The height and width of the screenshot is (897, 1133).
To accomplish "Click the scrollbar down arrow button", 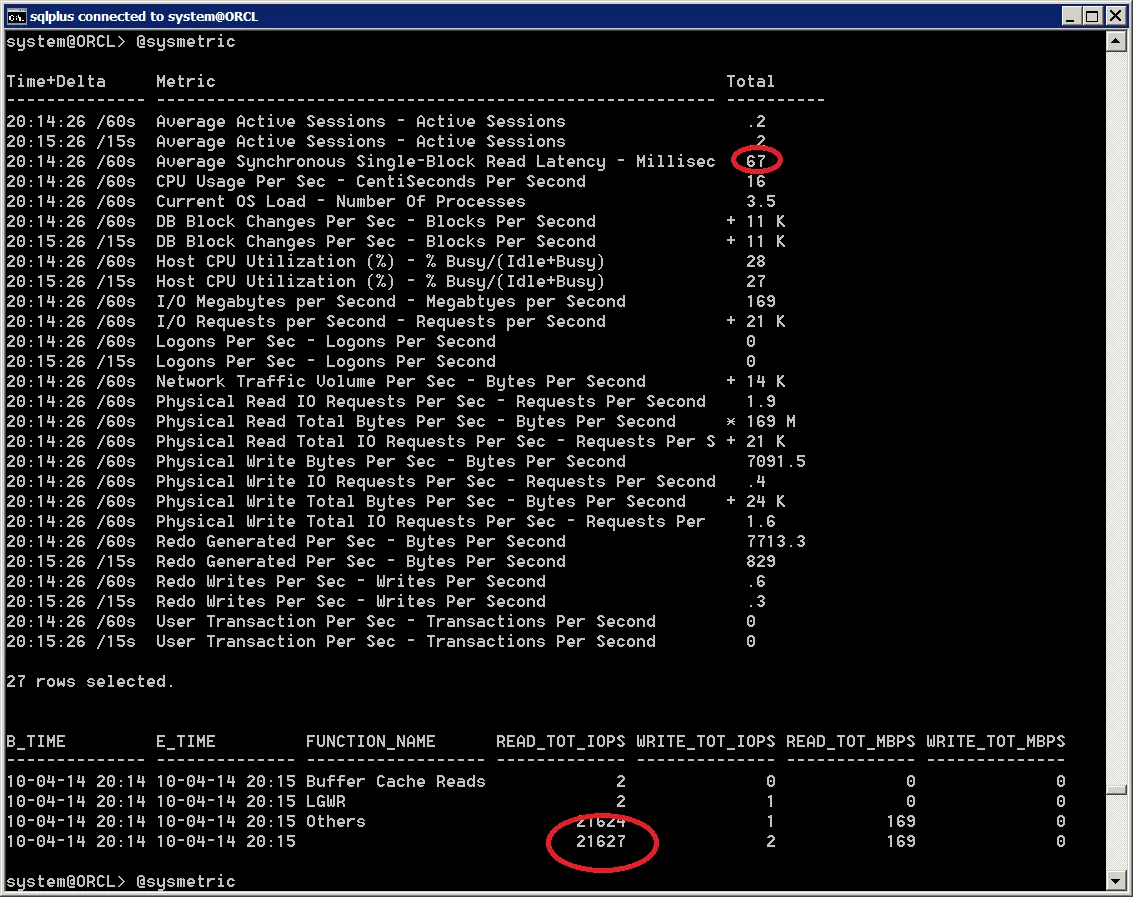I will click(x=1116, y=881).
